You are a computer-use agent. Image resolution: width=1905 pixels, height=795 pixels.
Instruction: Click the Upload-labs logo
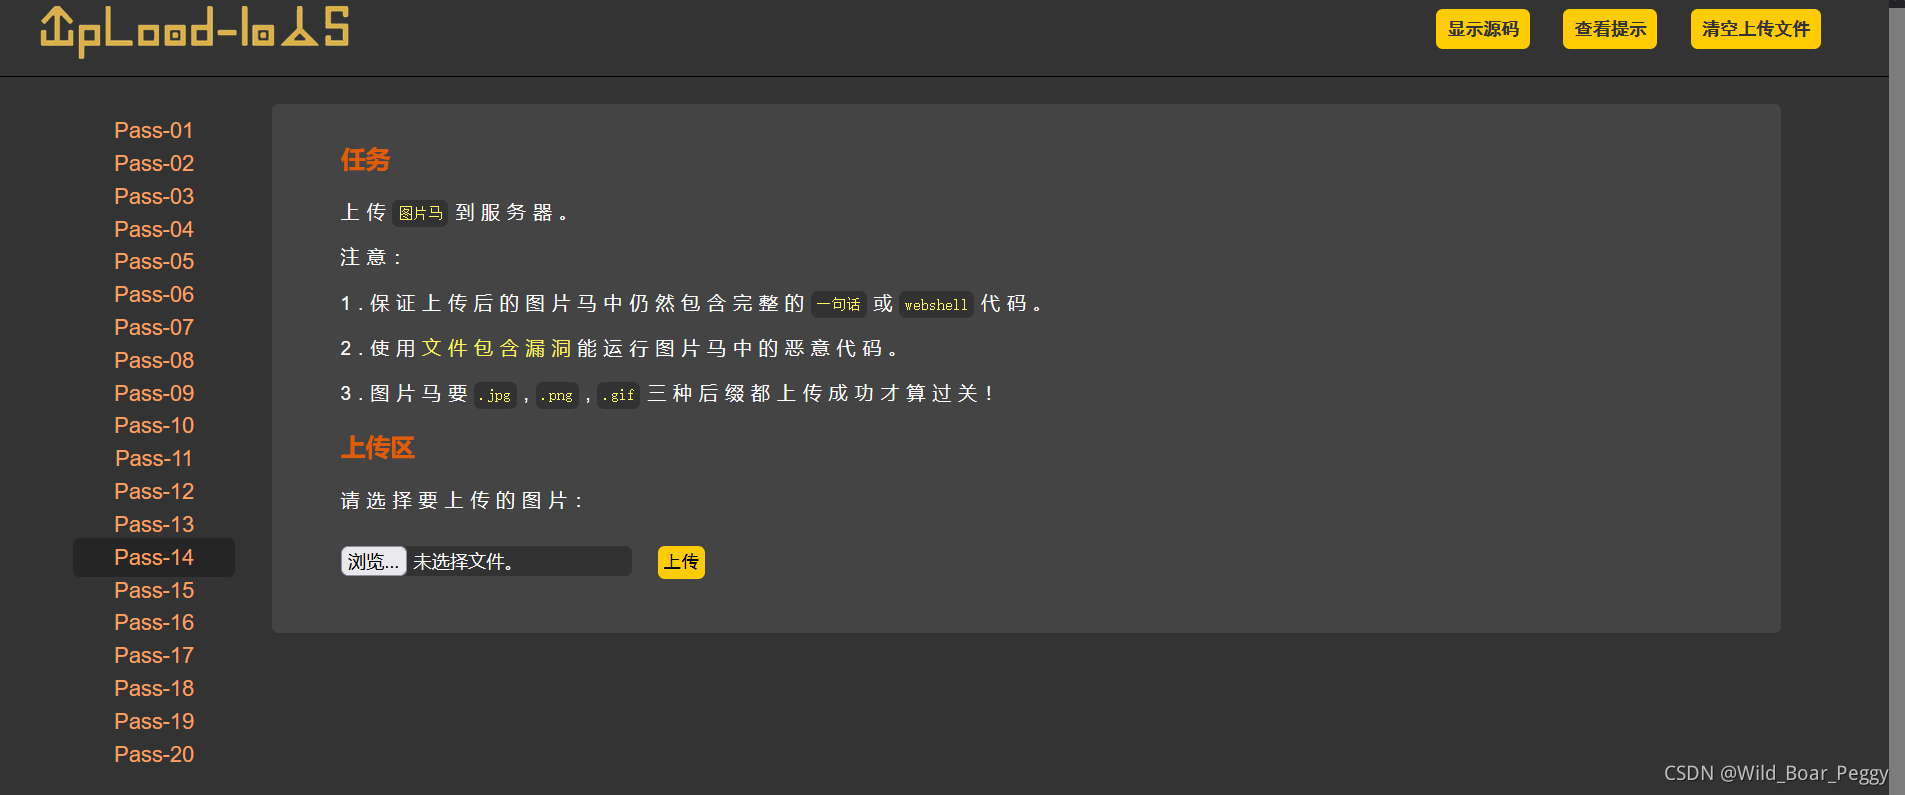[x=194, y=30]
